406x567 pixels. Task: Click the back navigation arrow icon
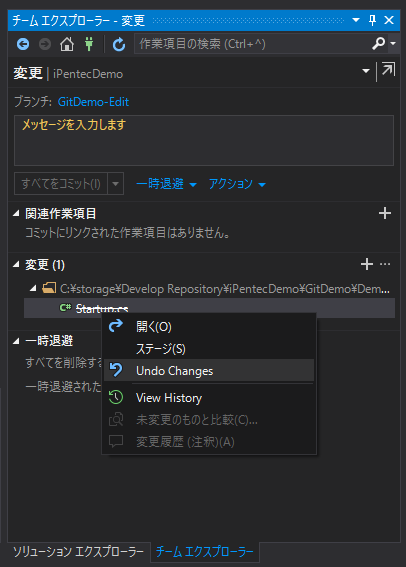pos(23,44)
